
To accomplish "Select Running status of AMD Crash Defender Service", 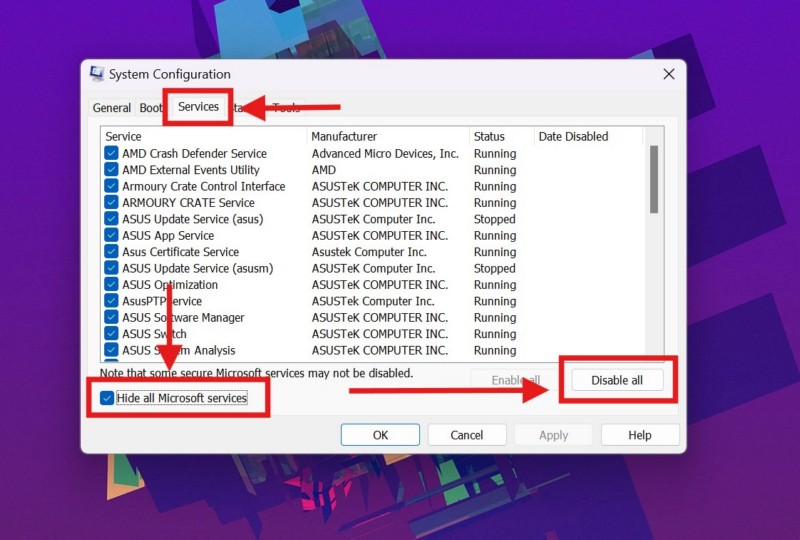I will coord(495,153).
